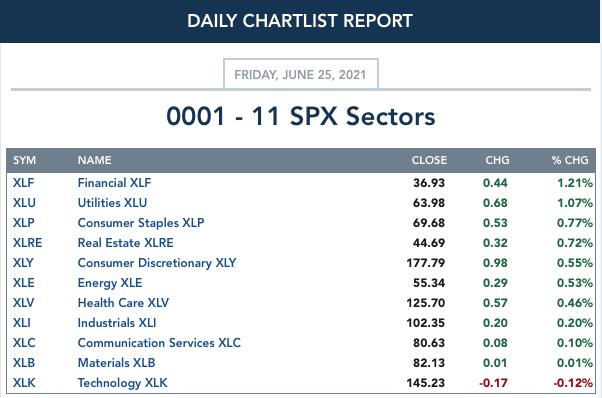
Task: Click the XLK symbol link
Action: click(x=24, y=383)
